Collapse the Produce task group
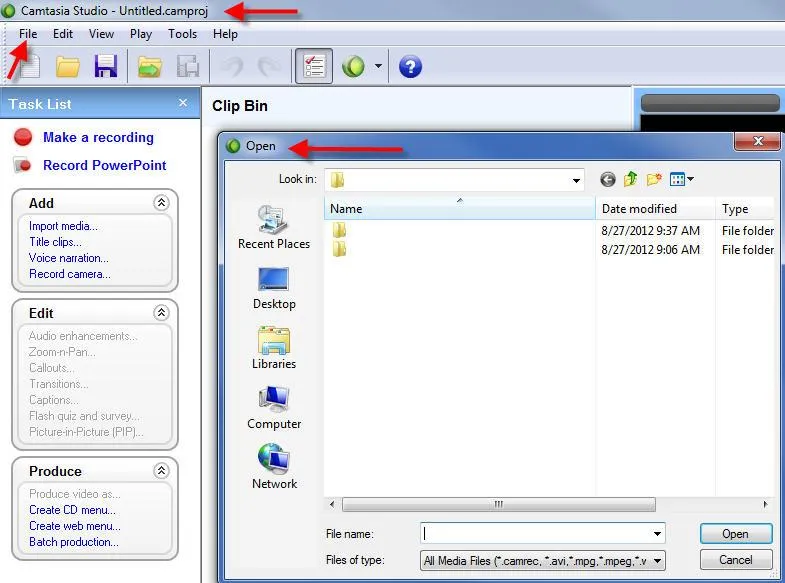The image size is (785, 583). 161,471
